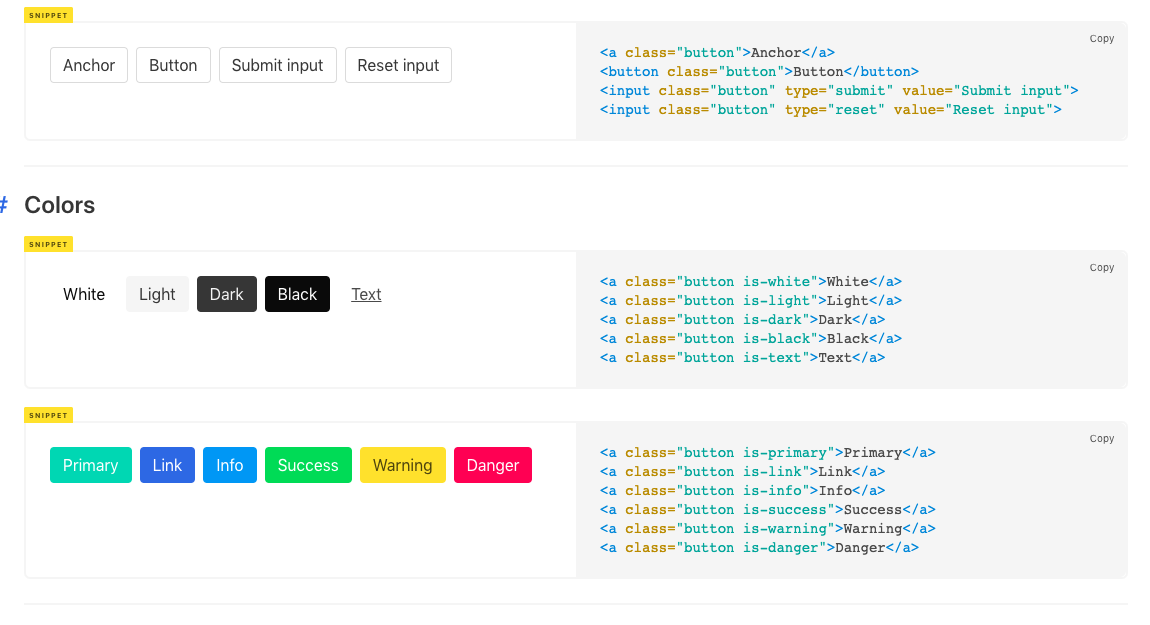This screenshot has height=625, width=1150.
Task: Click the green Success button
Action: (x=308, y=465)
